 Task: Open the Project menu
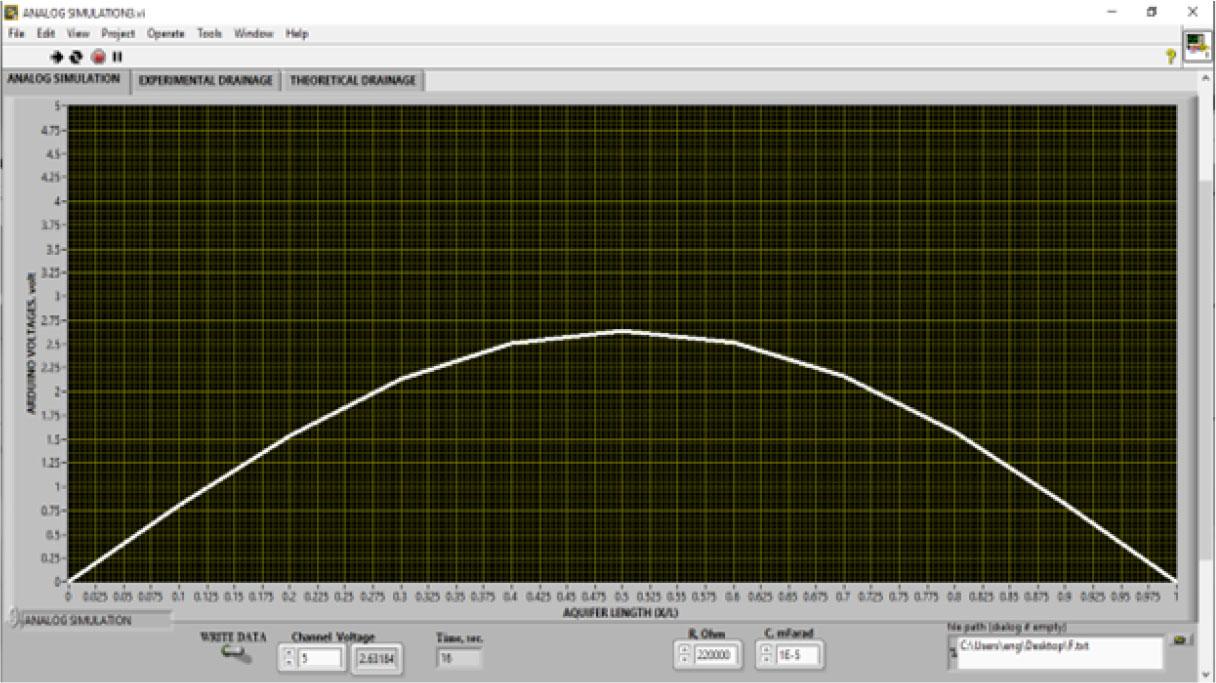tap(118, 33)
